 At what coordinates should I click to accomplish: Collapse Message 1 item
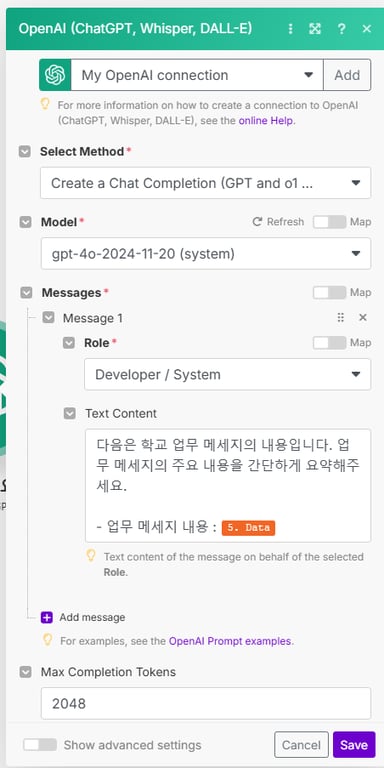coord(48,318)
